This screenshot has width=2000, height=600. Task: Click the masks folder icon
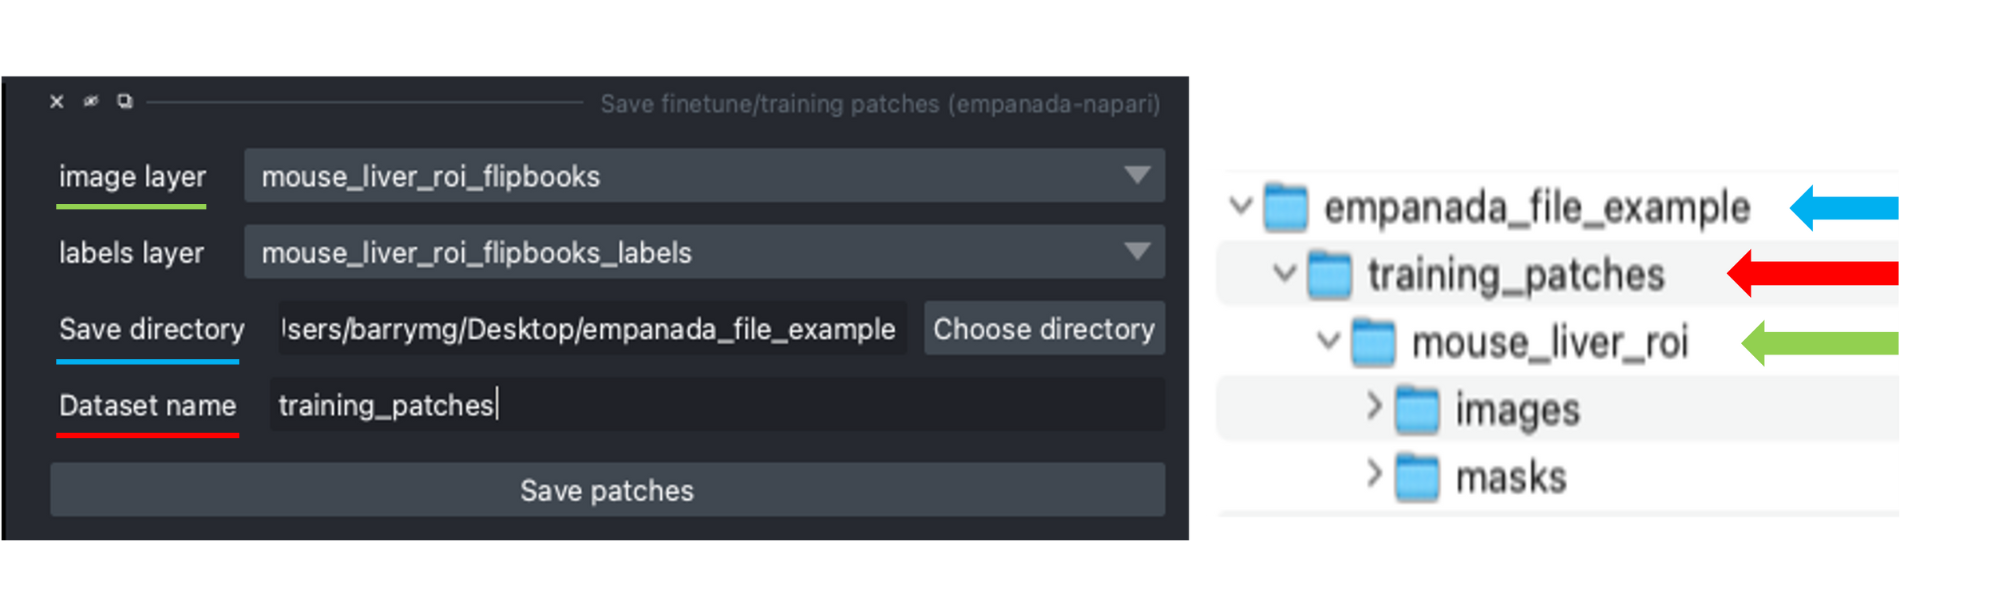pos(1417,477)
